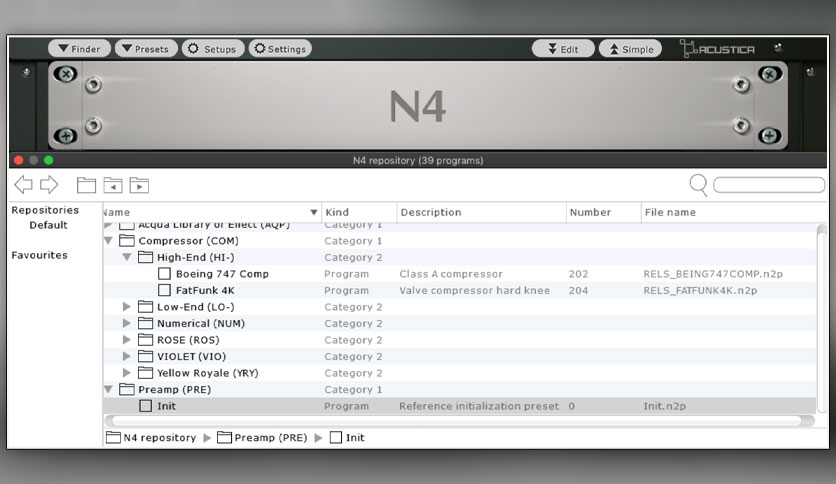Click the ROSE (ROS) folder icon
Viewport: 836px width, 484px height.
[145, 340]
